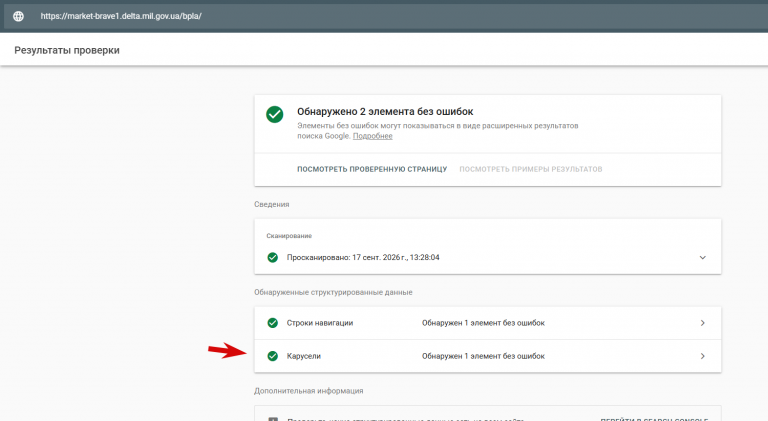The height and width of the screenshot is (421, 768).
Task: Click 'Обнаруженные структурированные данные' label
Action: 333,292
